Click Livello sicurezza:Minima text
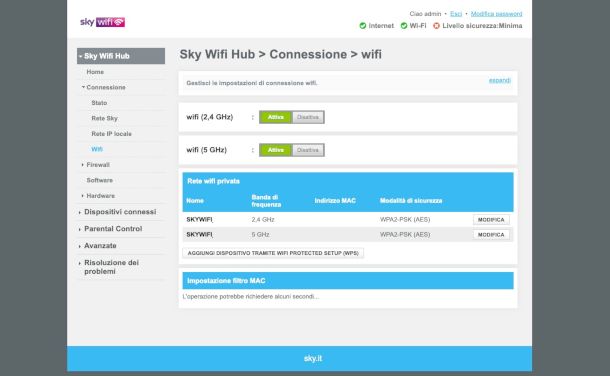The height and width of the screenshot is (376, 610). coord(482,26)
